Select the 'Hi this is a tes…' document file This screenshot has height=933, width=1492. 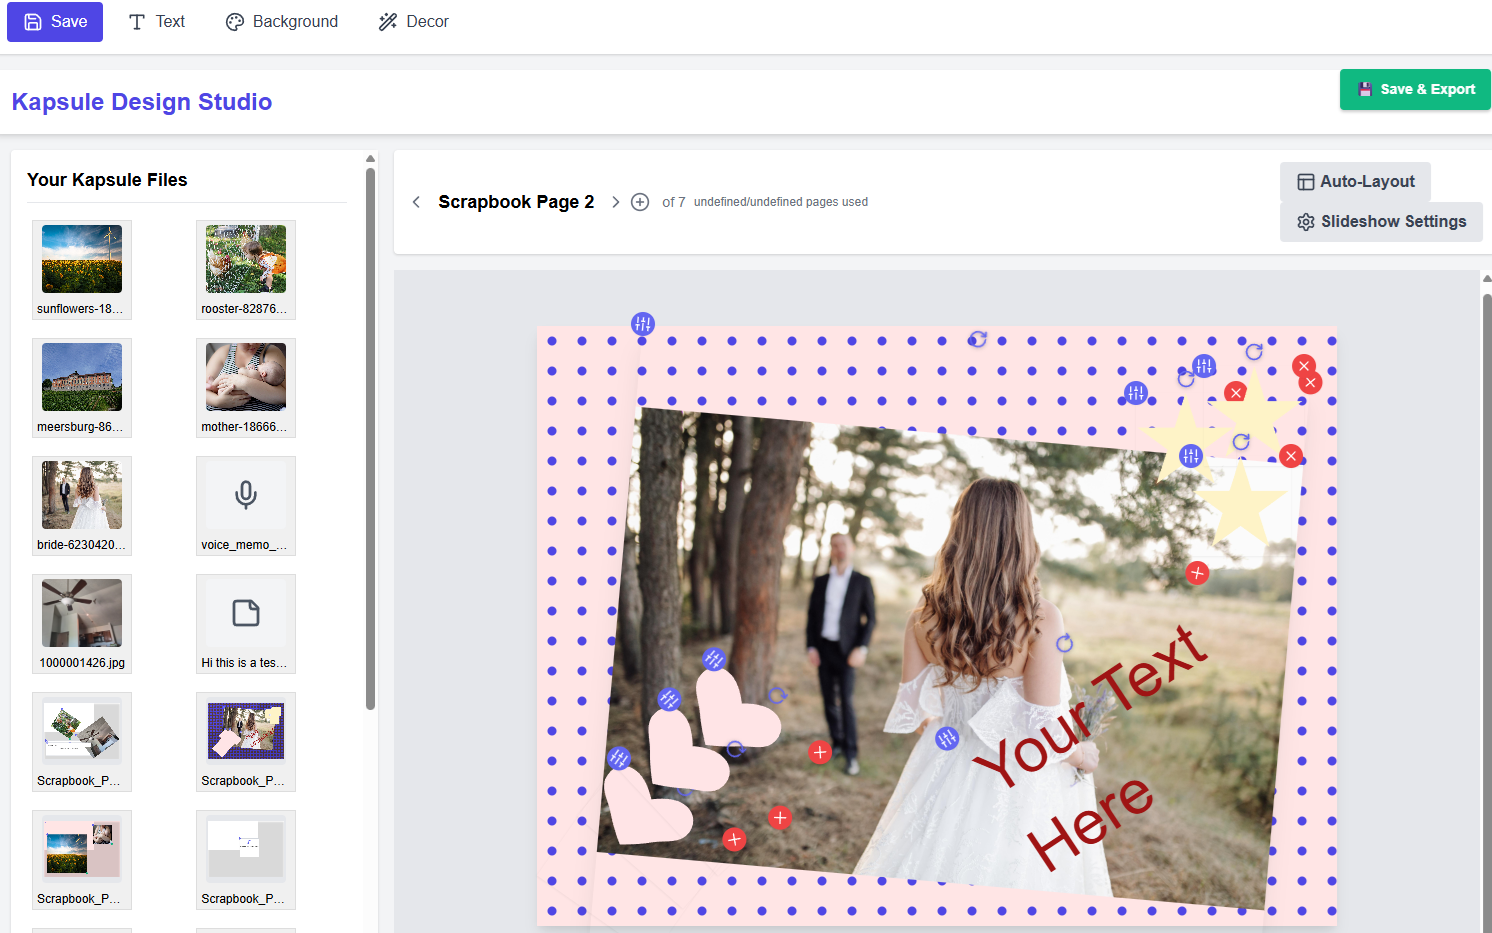pos(246,614)
